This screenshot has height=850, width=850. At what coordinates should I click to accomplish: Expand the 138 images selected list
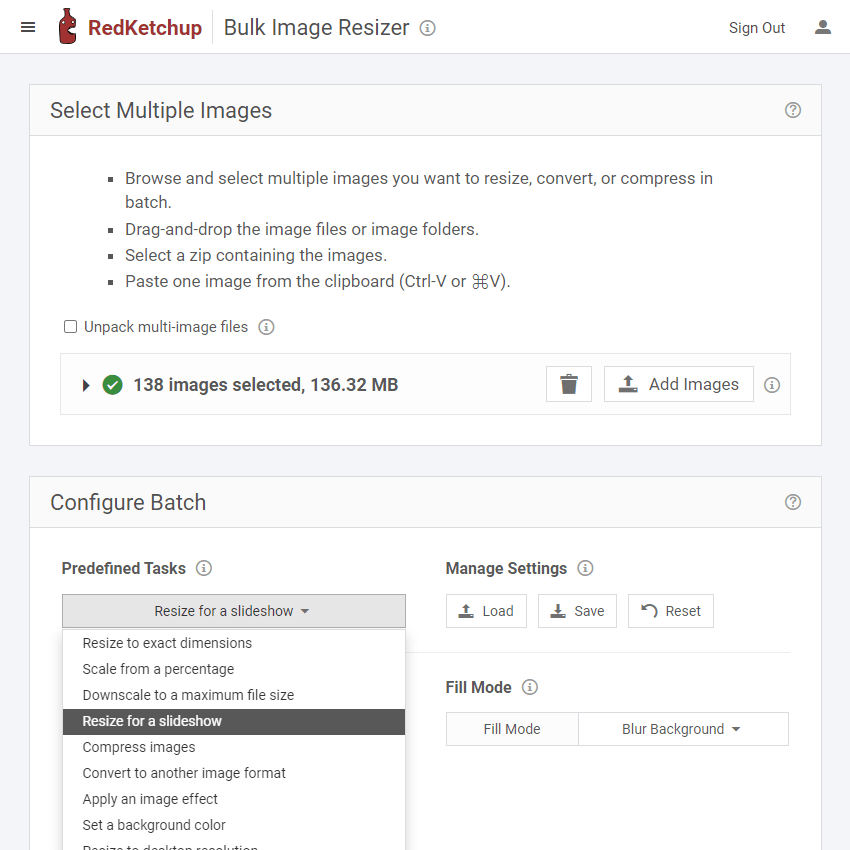tap(85, 384)
